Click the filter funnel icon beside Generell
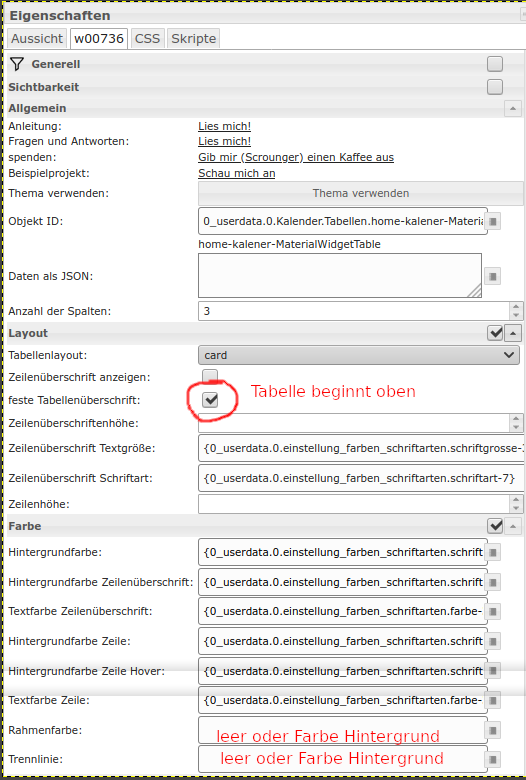 pyautogui.click(x=17, y=64)
